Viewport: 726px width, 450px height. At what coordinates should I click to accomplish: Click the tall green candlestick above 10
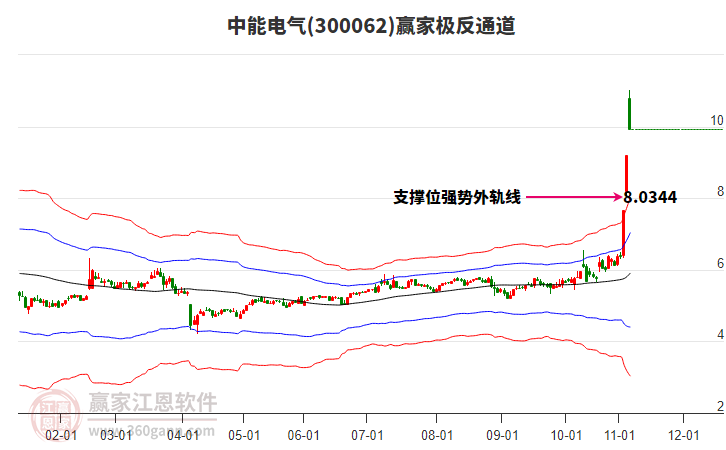(629, 110)
